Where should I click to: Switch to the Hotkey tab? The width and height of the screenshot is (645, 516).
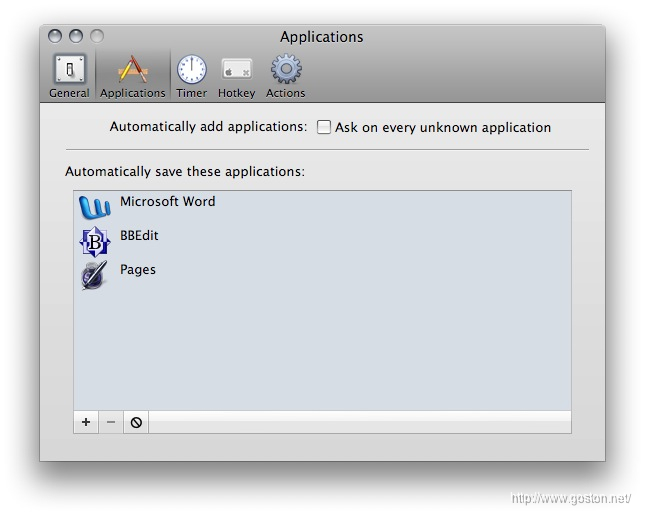[237, 76]
